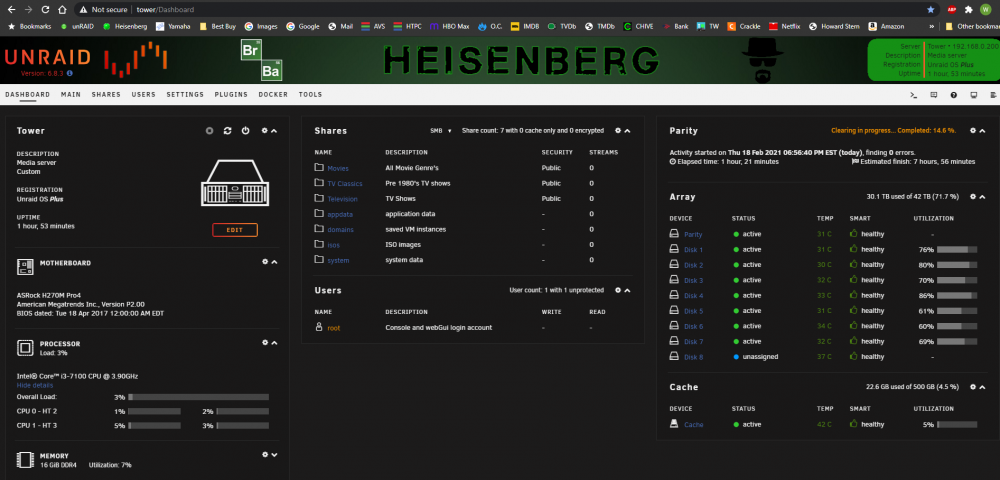This screenshot has height=480, width=1000.
Task: Collapse the Parity panel chevron
Action: pos(983,130)
